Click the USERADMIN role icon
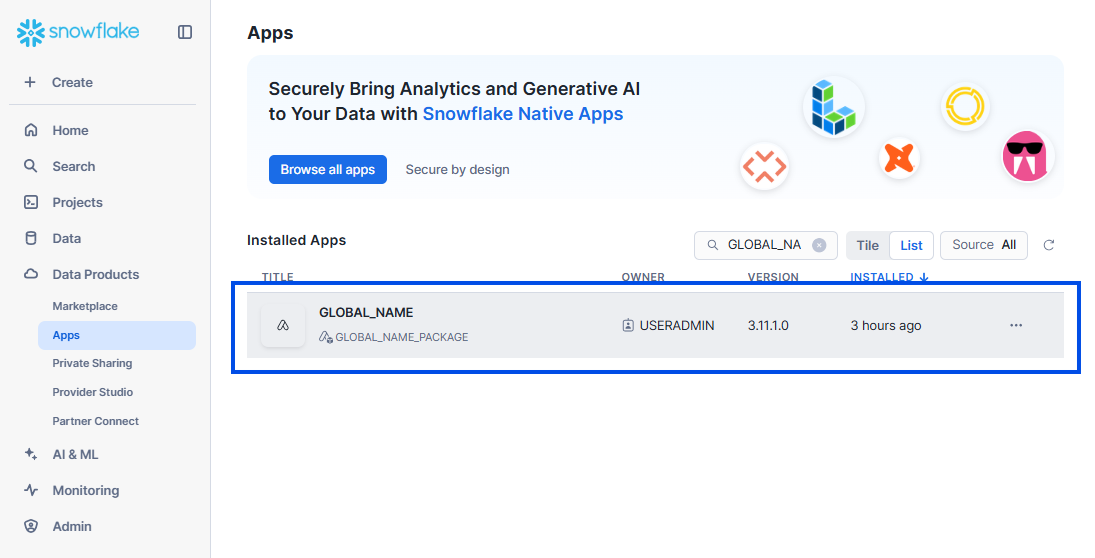Screen dimensions: 1095x558 point(628,325)
